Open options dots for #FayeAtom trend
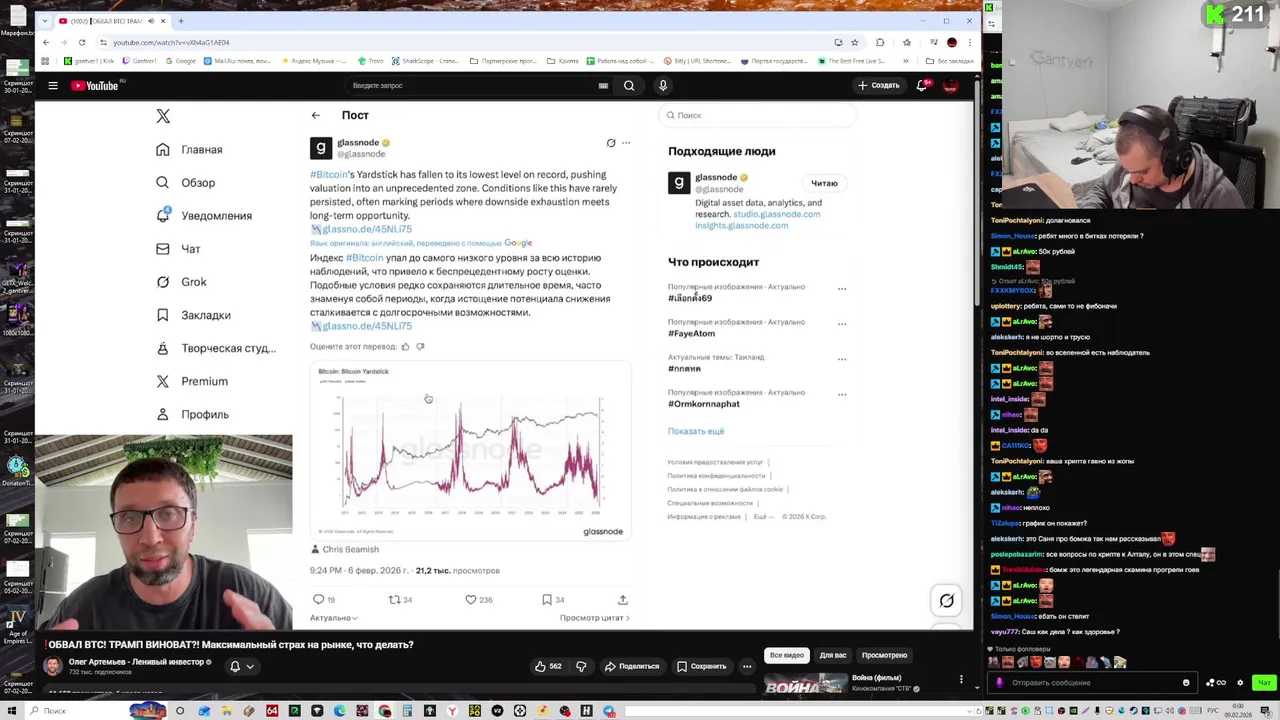This screenshot has height=720, width=1280. point(841,324)
